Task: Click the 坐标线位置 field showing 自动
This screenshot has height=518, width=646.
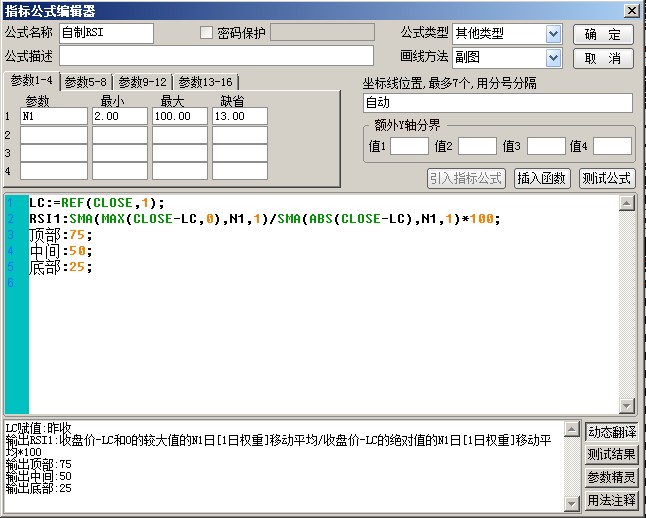Action: [x=498, y=103]
